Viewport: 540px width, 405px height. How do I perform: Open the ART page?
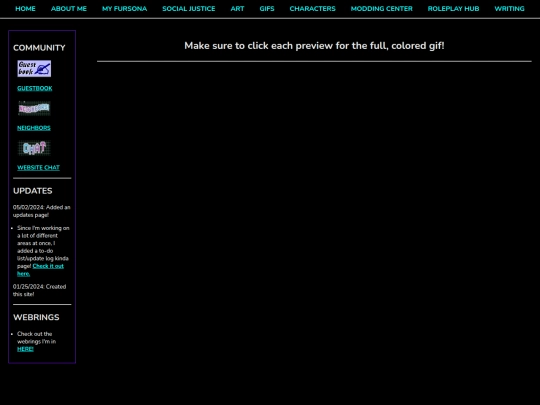tap(237, 9)
